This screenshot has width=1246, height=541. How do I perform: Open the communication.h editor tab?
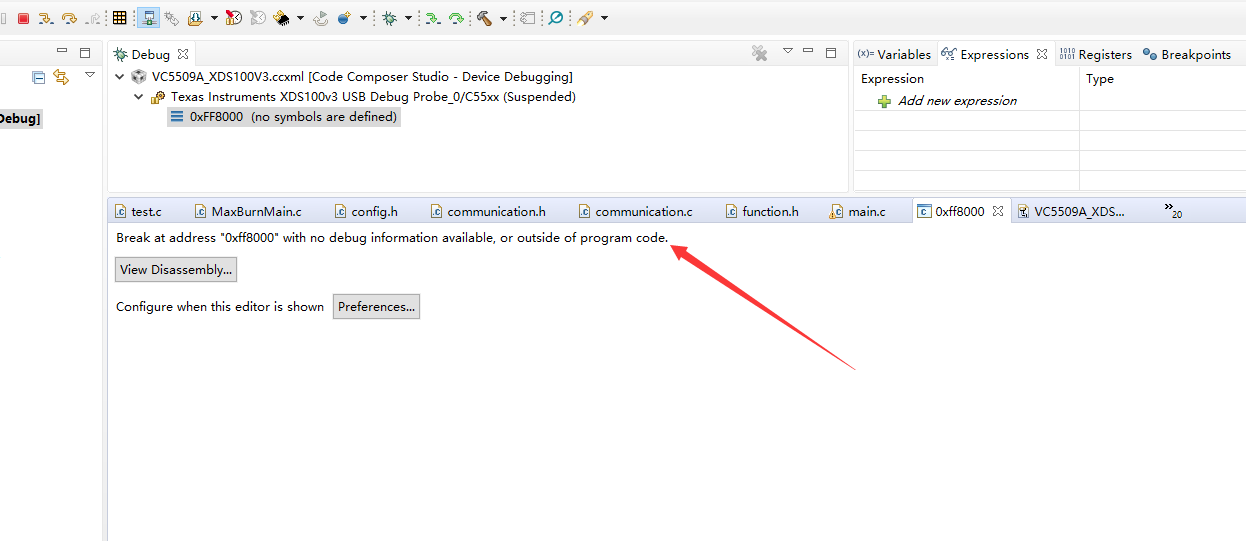coord(487,211)
